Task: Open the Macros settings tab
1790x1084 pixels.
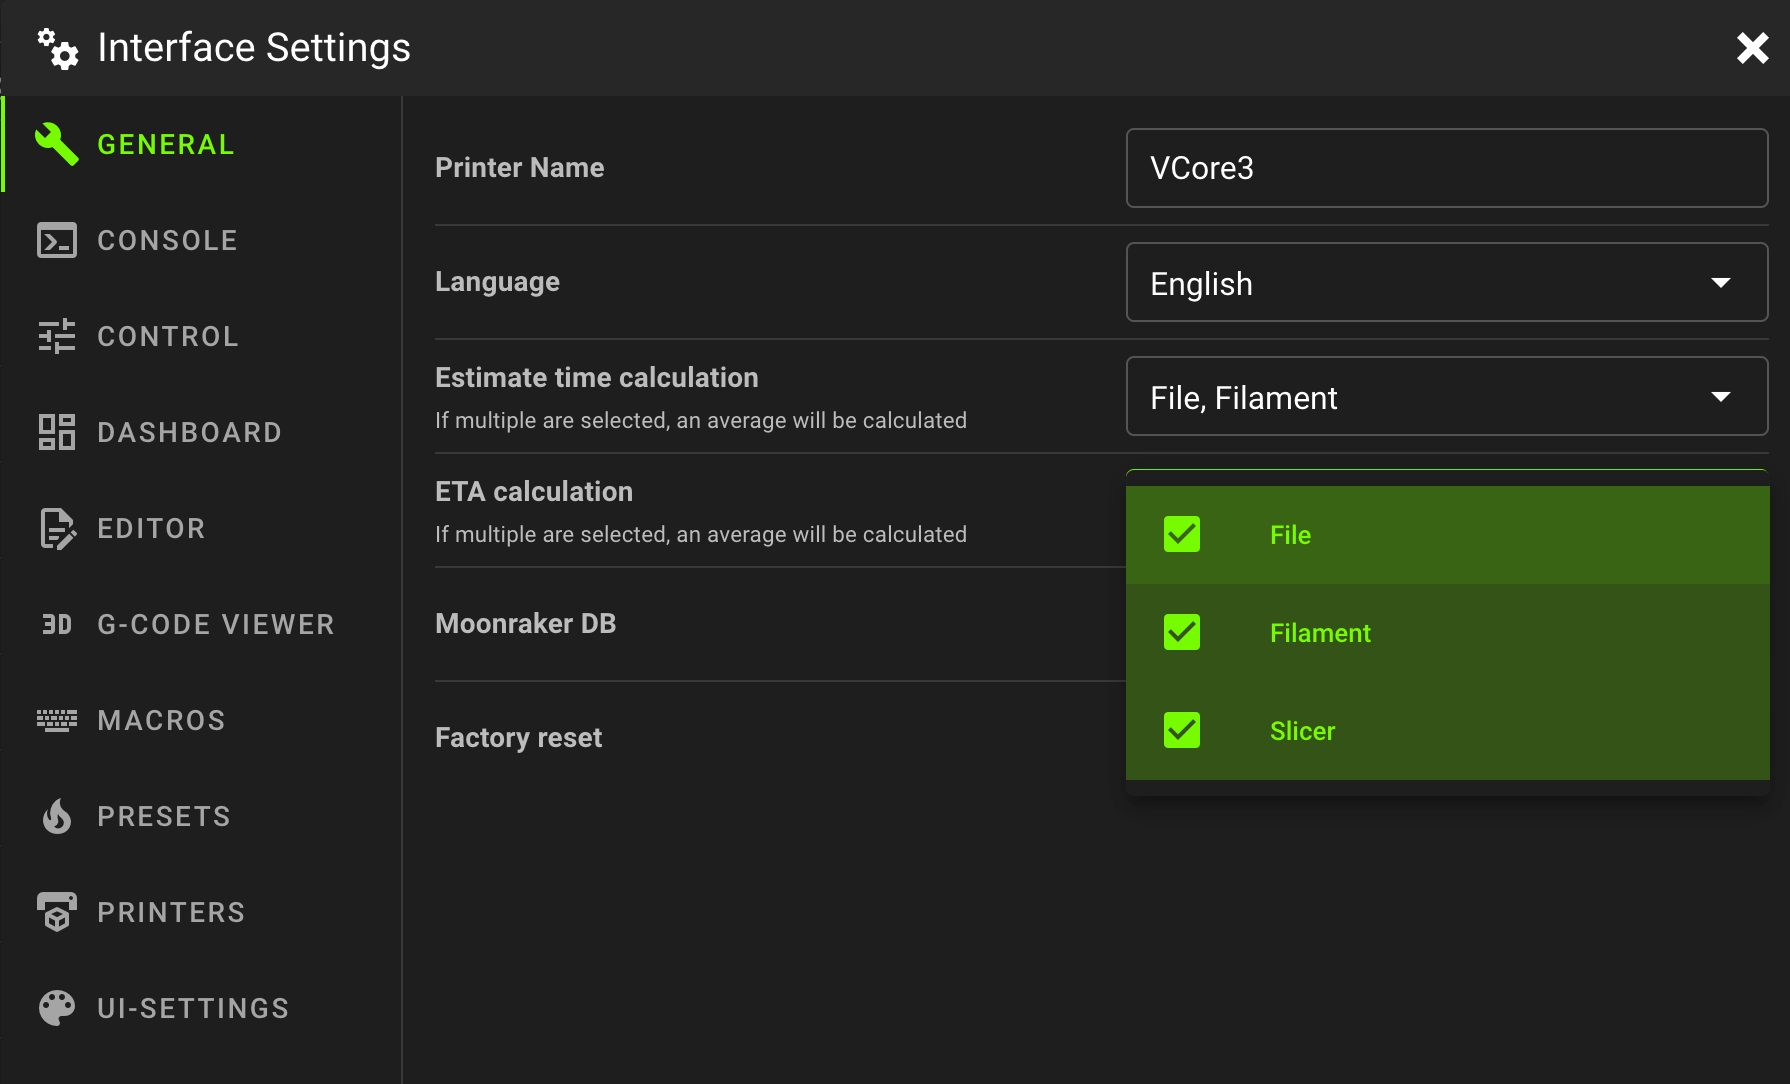Action: (x=202, y=720)
